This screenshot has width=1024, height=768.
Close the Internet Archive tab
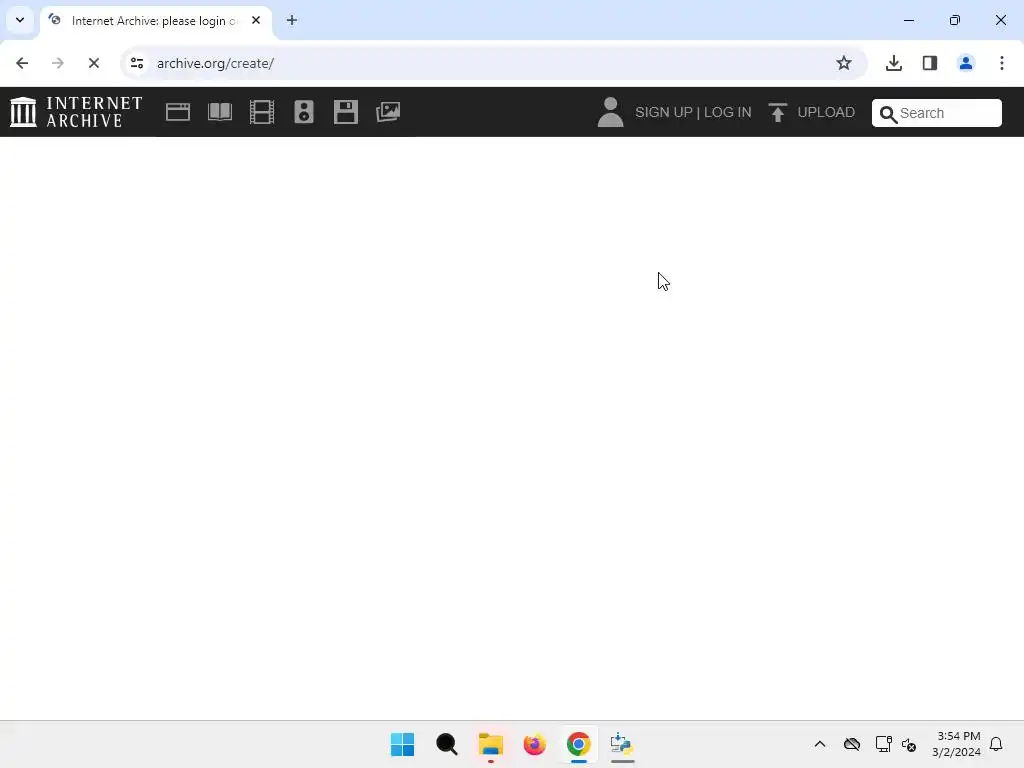pos(256,20)
